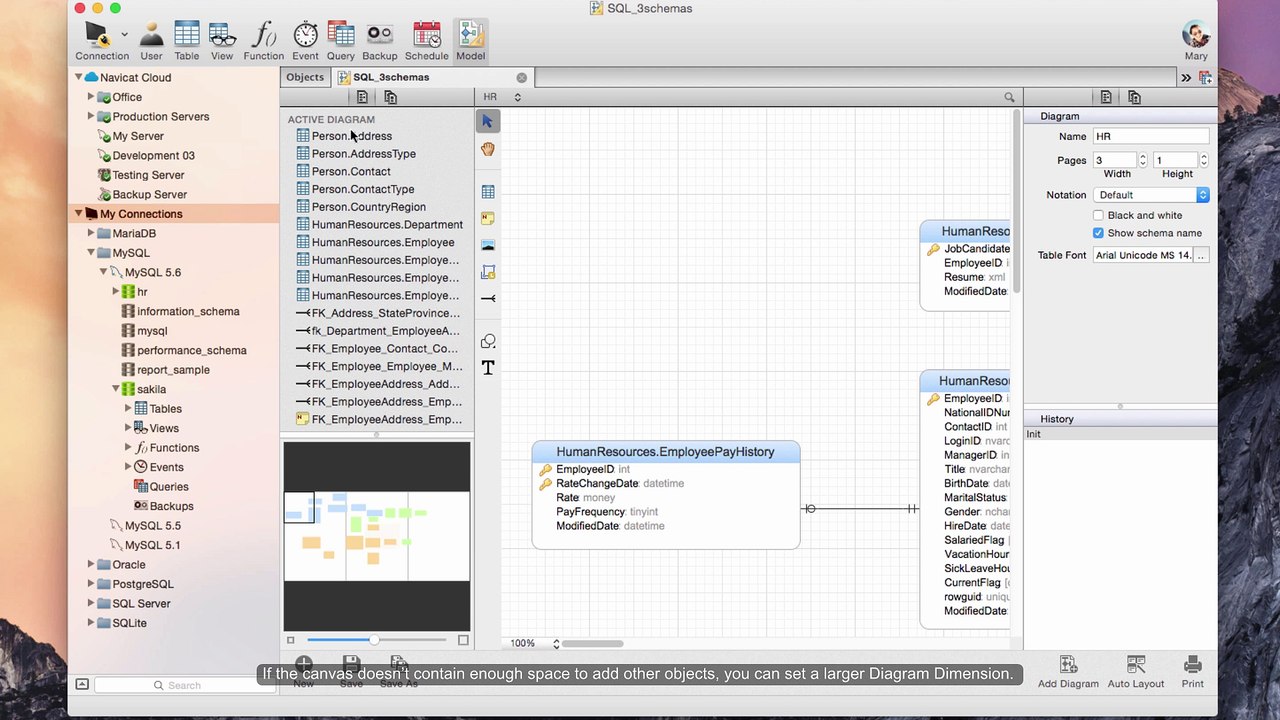Show hidden tabs with double chevron

point(1186,77)
